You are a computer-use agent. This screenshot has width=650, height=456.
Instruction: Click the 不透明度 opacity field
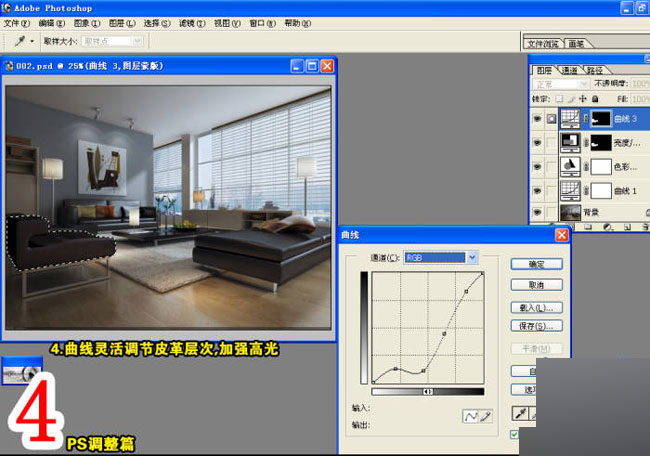pyautogui.click(x=640, y=84)
